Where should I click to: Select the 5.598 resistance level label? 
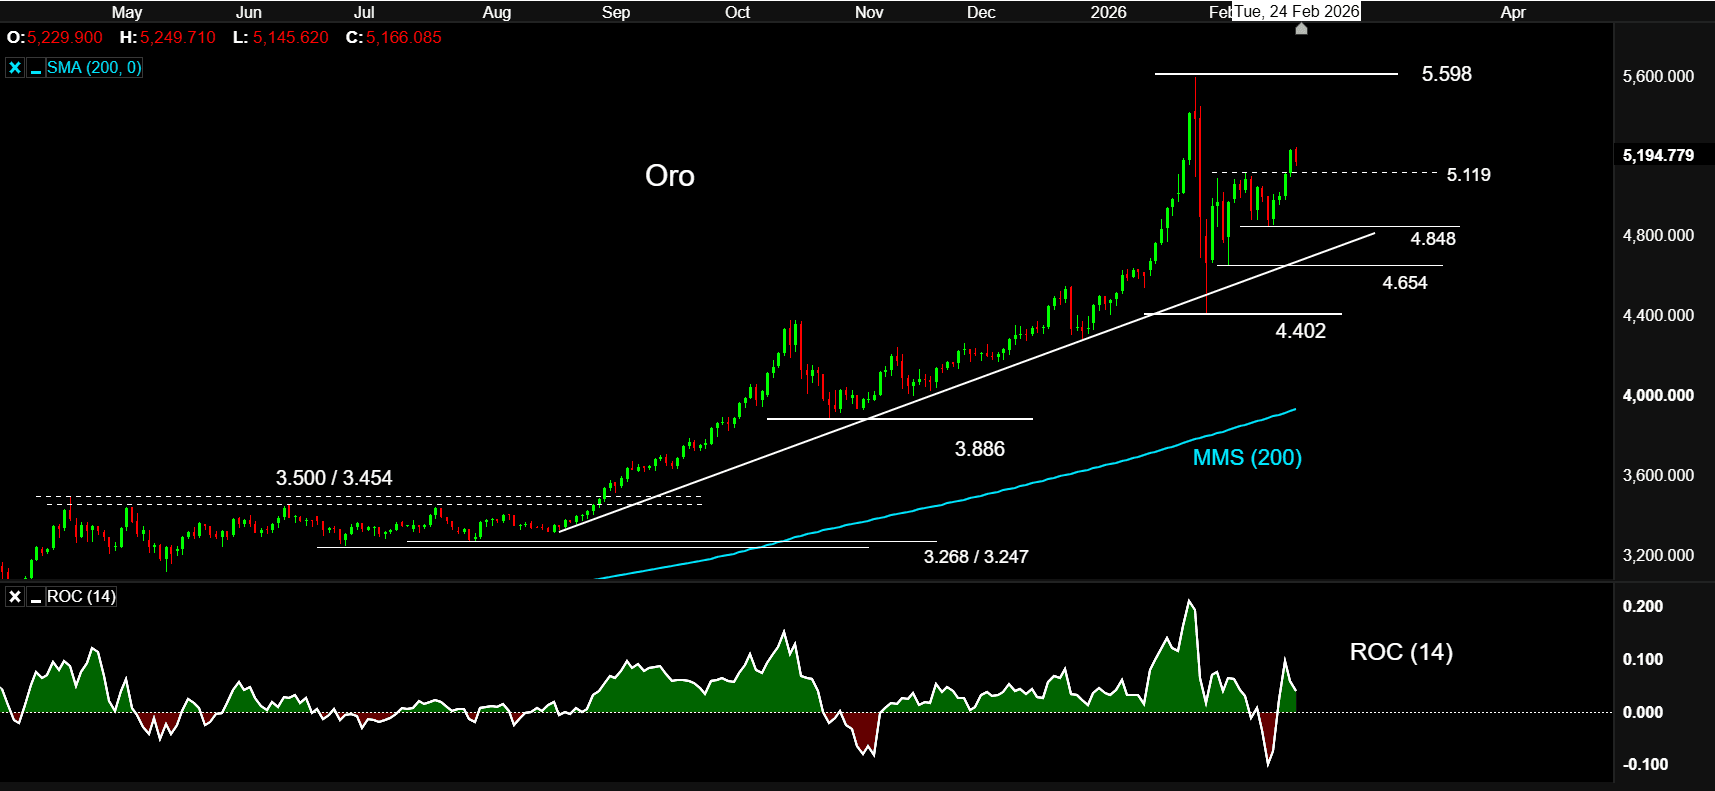tap(1446, 74)
